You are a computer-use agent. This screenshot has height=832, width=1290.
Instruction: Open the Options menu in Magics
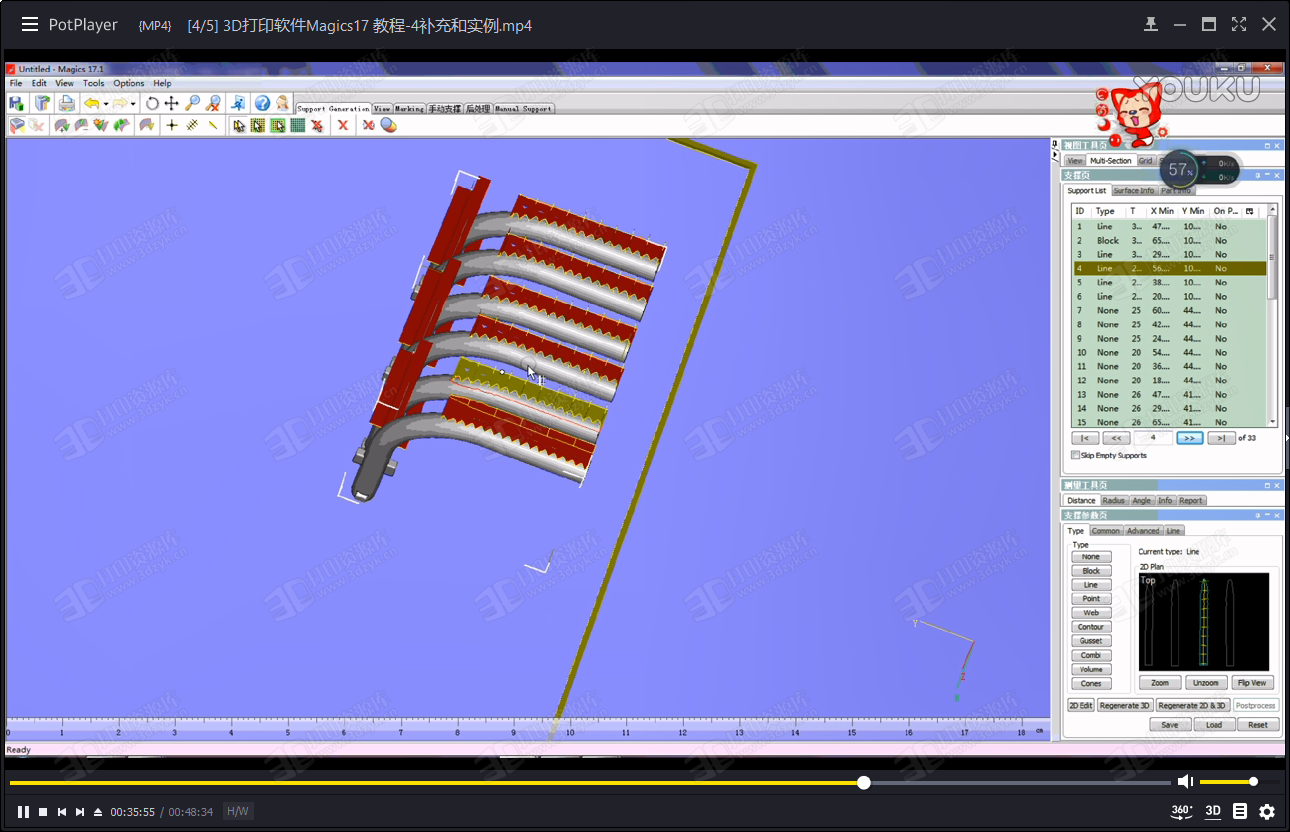click(x=128, y=83)
